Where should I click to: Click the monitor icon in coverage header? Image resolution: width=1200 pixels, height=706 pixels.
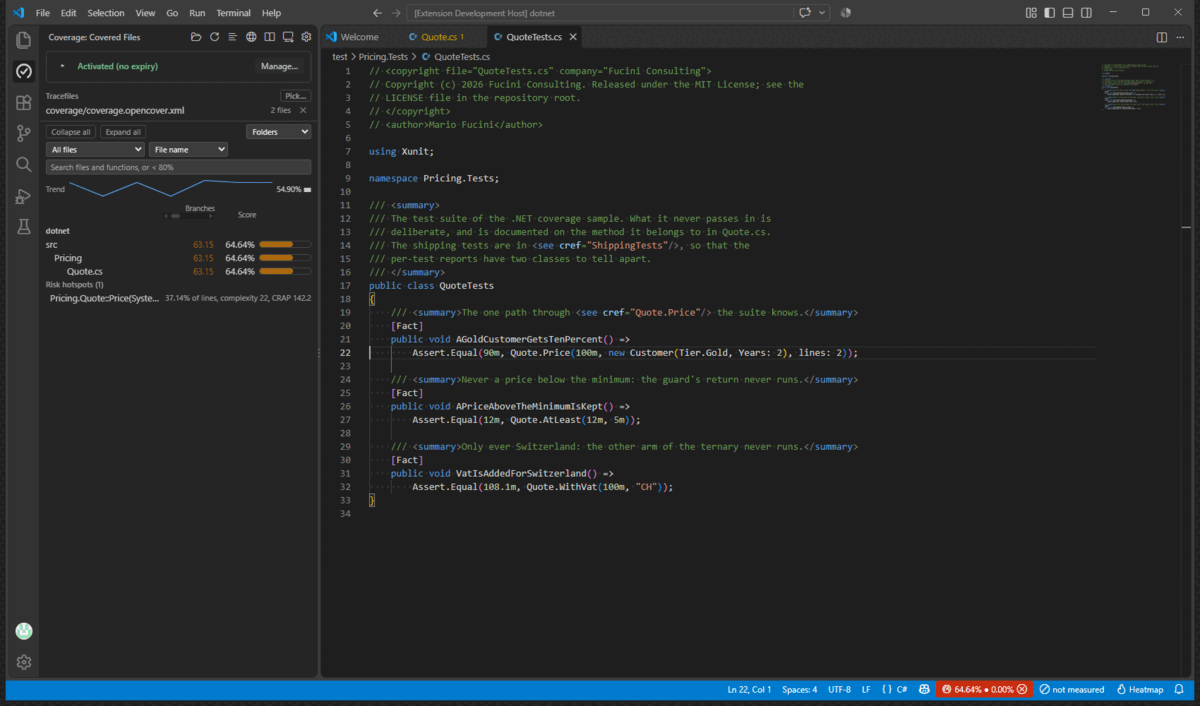coord(288,37)
